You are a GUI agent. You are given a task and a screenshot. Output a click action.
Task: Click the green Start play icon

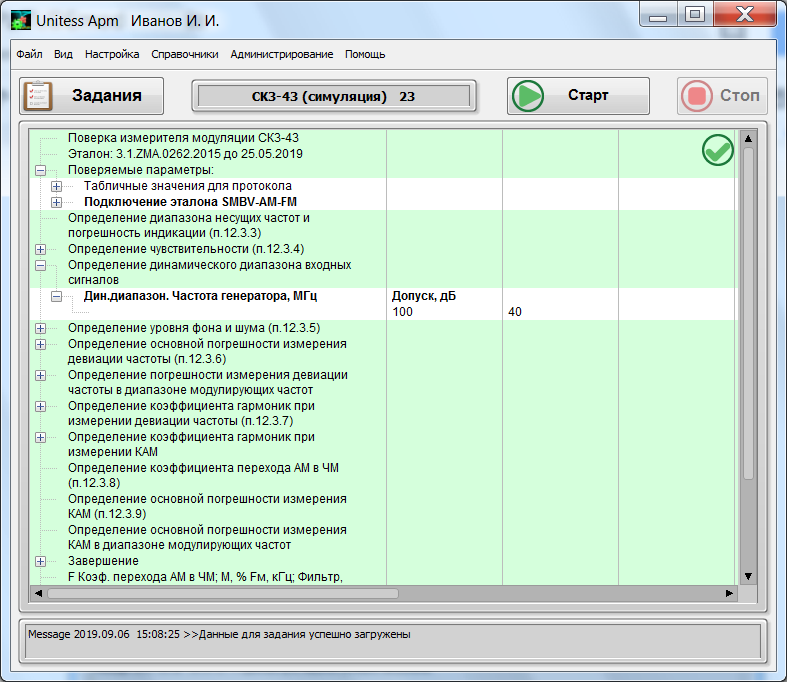tap(527, 96)
